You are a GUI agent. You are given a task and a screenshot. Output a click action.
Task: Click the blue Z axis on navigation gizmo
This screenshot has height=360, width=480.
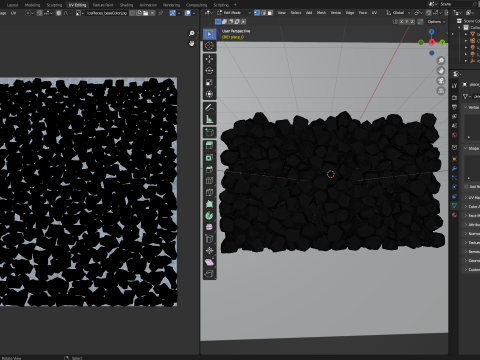click(x=432, y=32)
